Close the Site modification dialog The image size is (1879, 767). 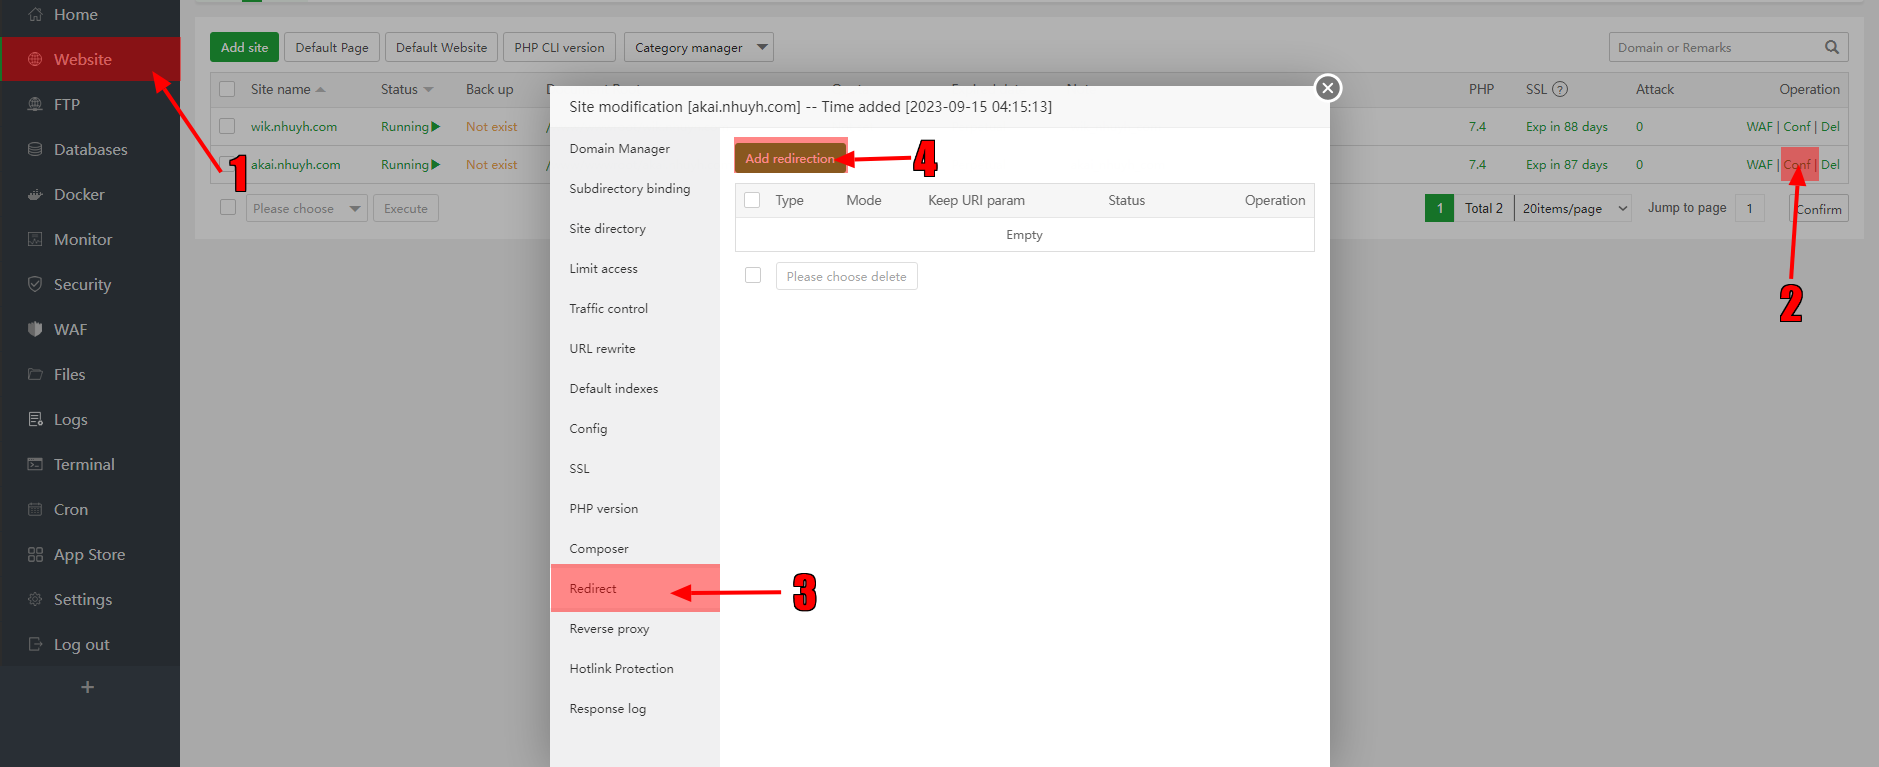coord(1327,88)
